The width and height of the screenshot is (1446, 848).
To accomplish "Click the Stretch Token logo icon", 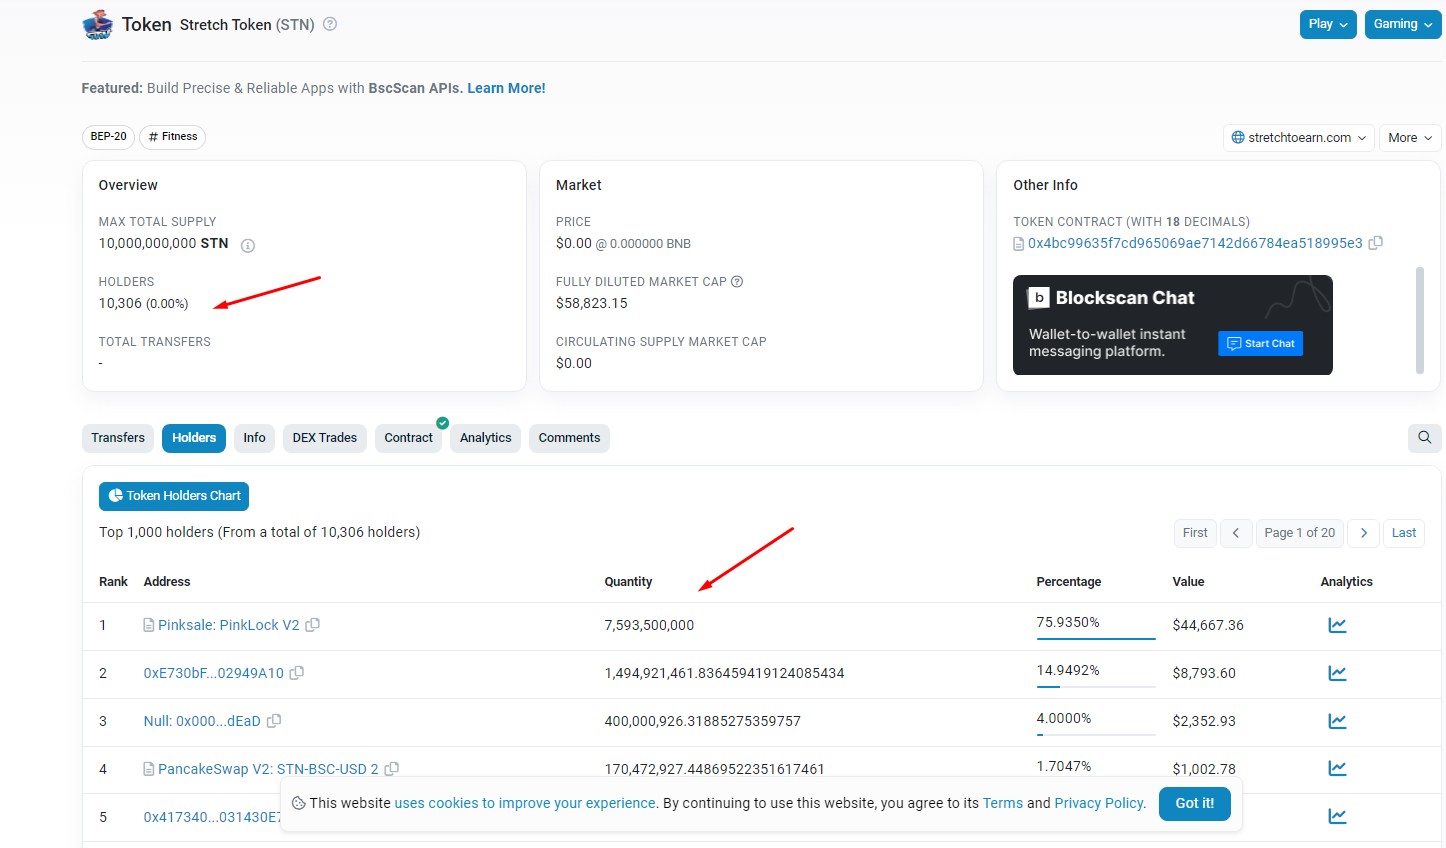I will [97, 24].
